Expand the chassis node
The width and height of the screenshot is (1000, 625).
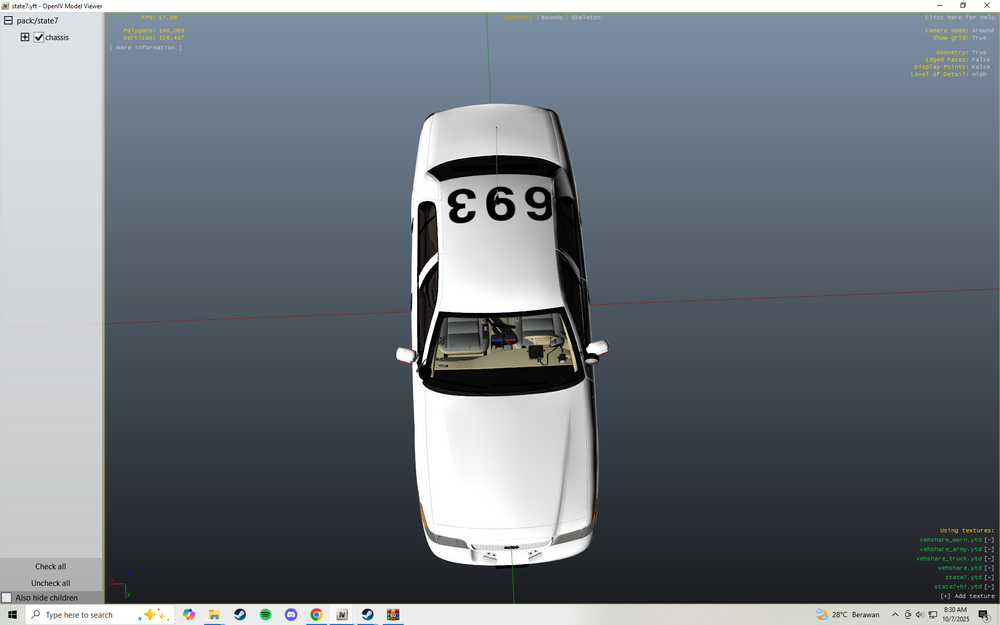pos(24,37)
